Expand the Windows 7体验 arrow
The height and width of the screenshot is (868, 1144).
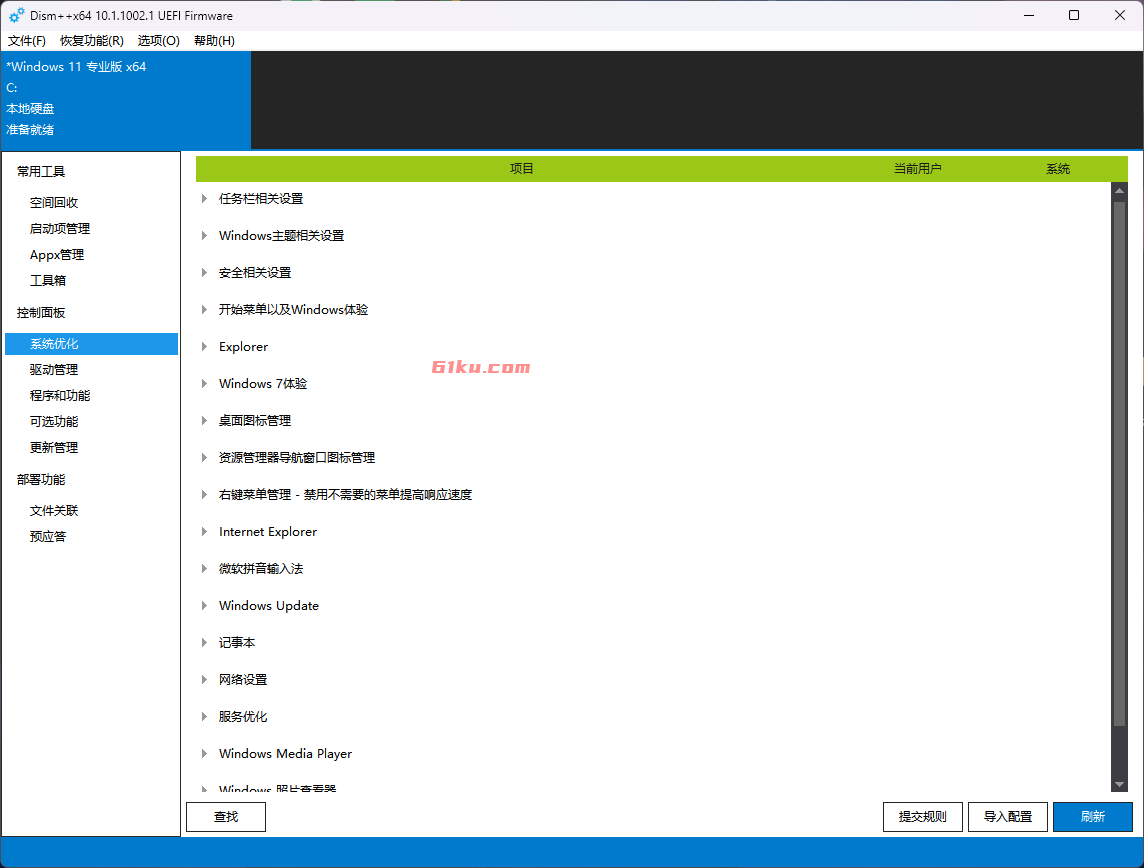pyautogui.click(x=204, y=384)
